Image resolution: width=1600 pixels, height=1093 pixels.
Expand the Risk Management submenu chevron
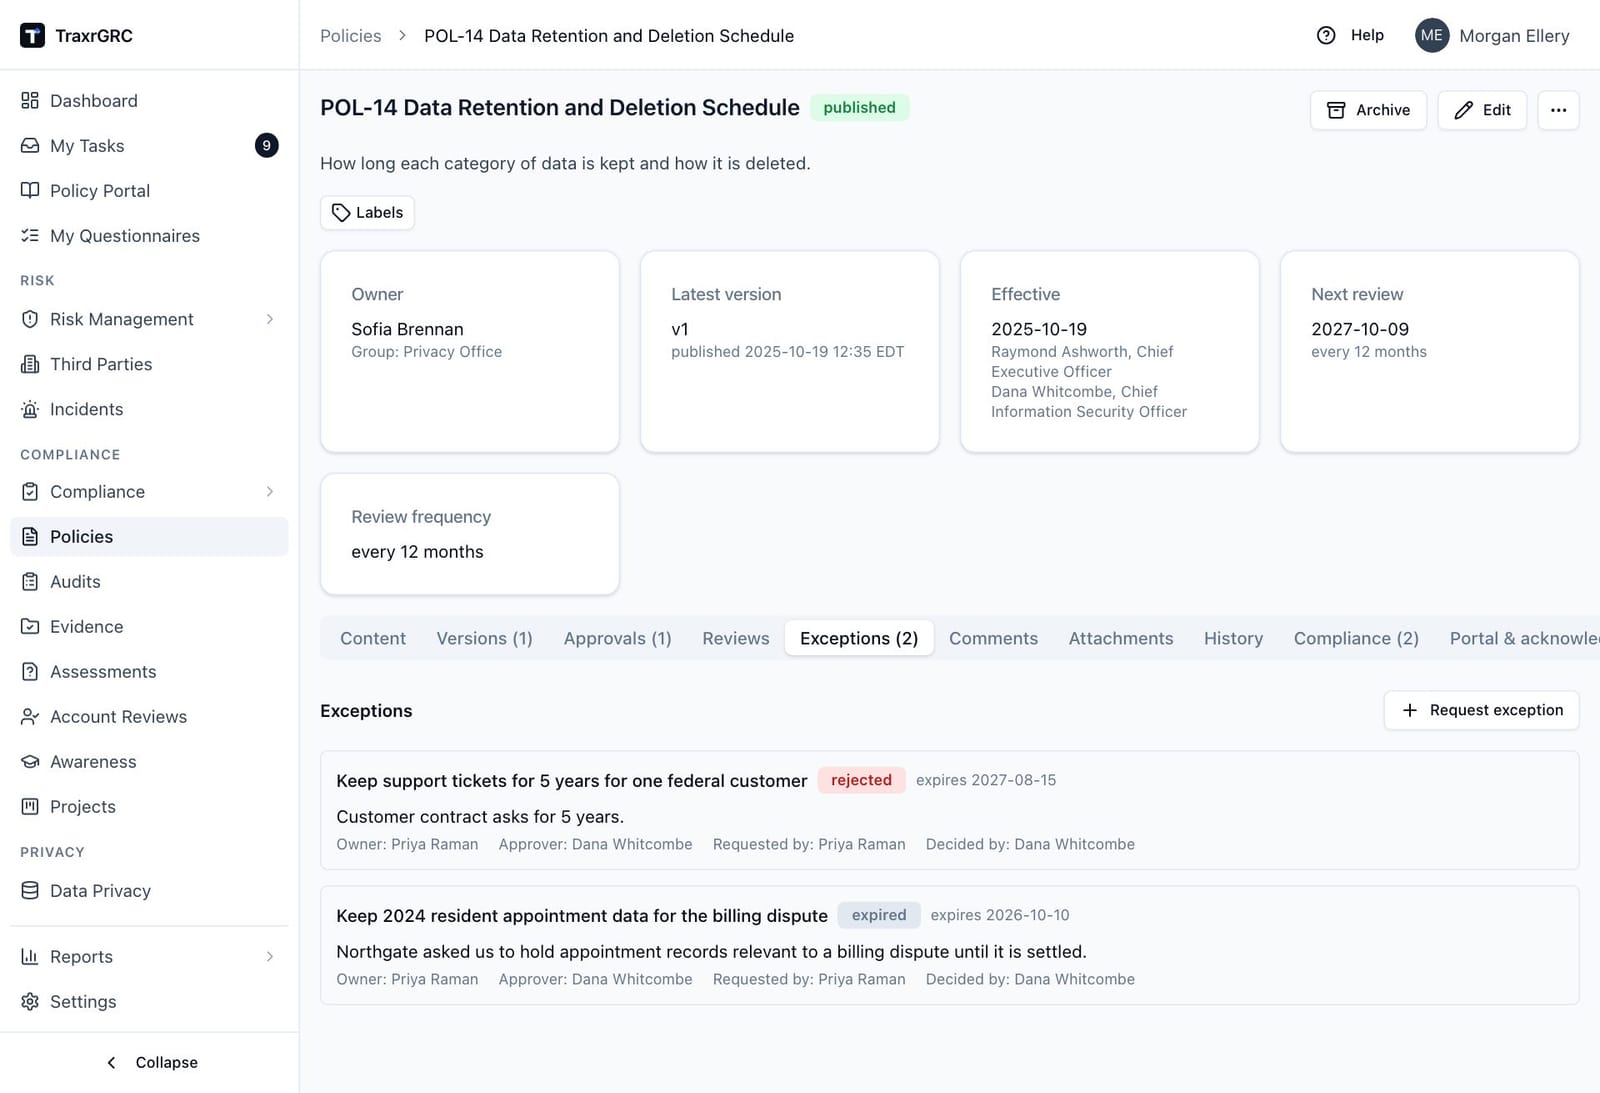coord(270,319)
